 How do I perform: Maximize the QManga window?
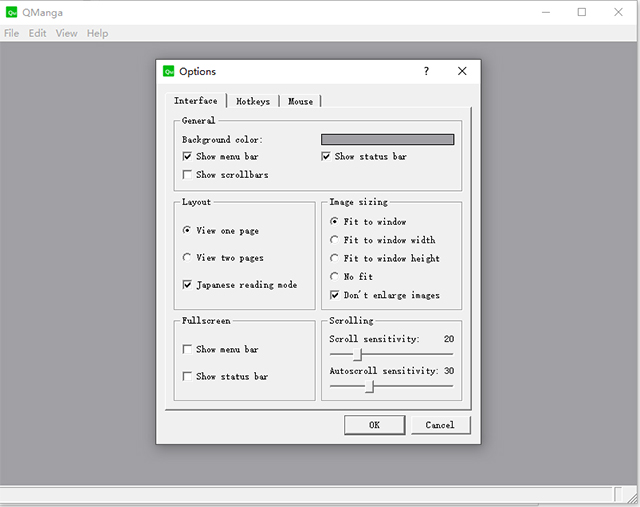pos(582,12)
